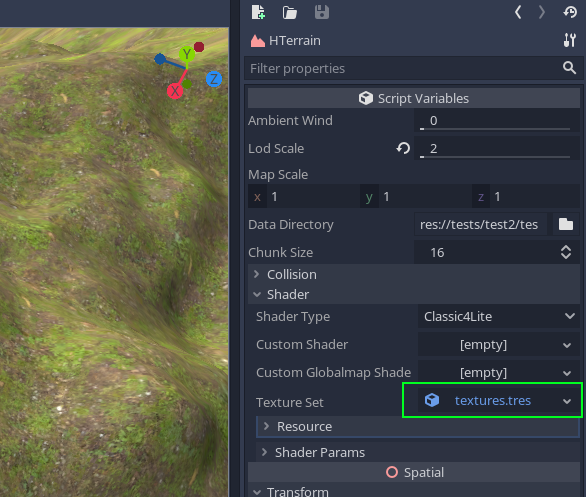Create a new resource in the inspector
The height and width of the screenshot is (497, 586).
tap(258, 12)
